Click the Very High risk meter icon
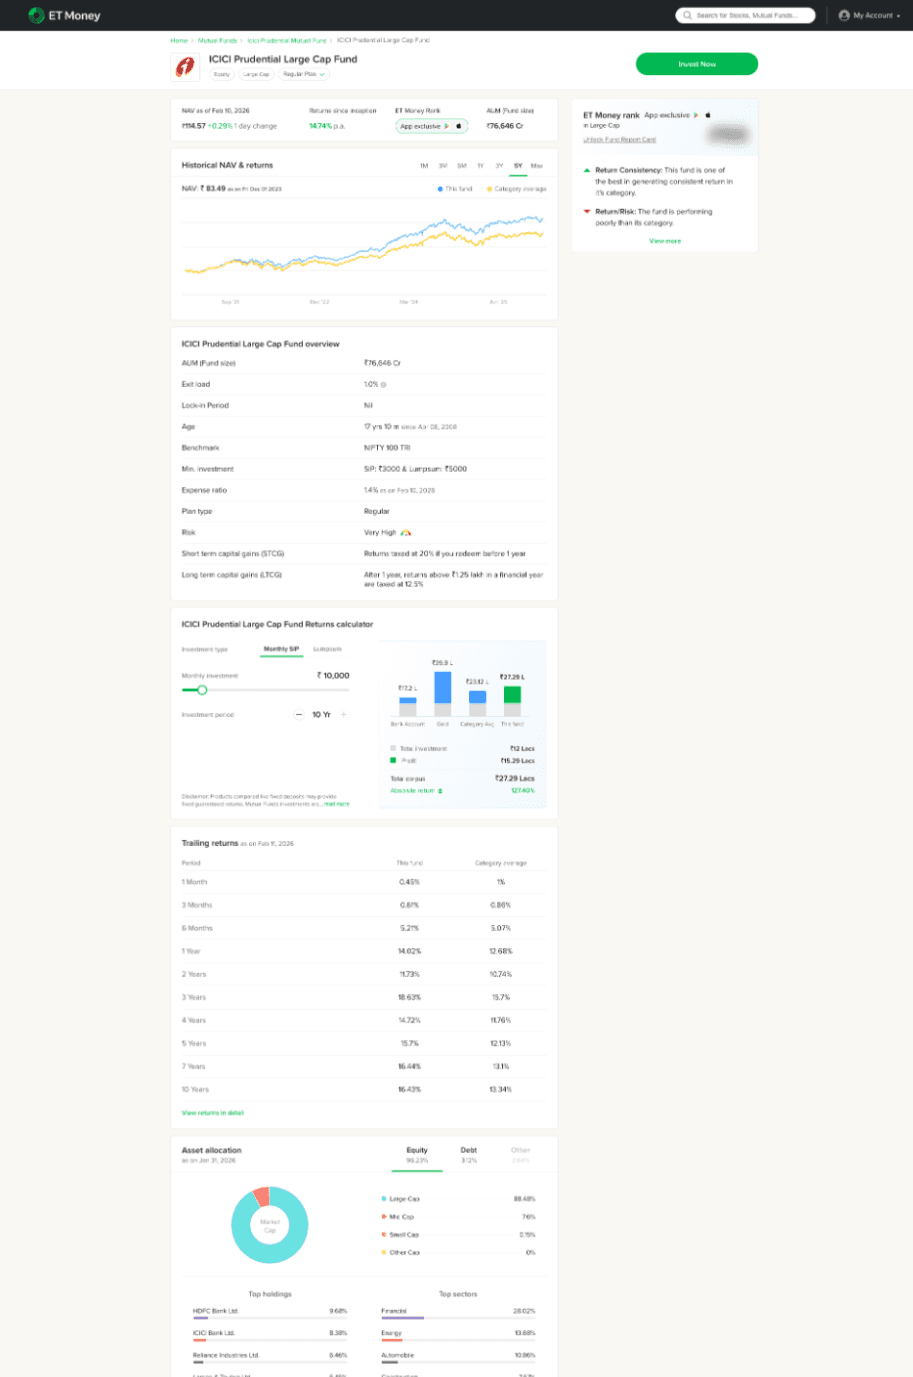The height and width of the screenshot is (1377, 913). point(405,533)
